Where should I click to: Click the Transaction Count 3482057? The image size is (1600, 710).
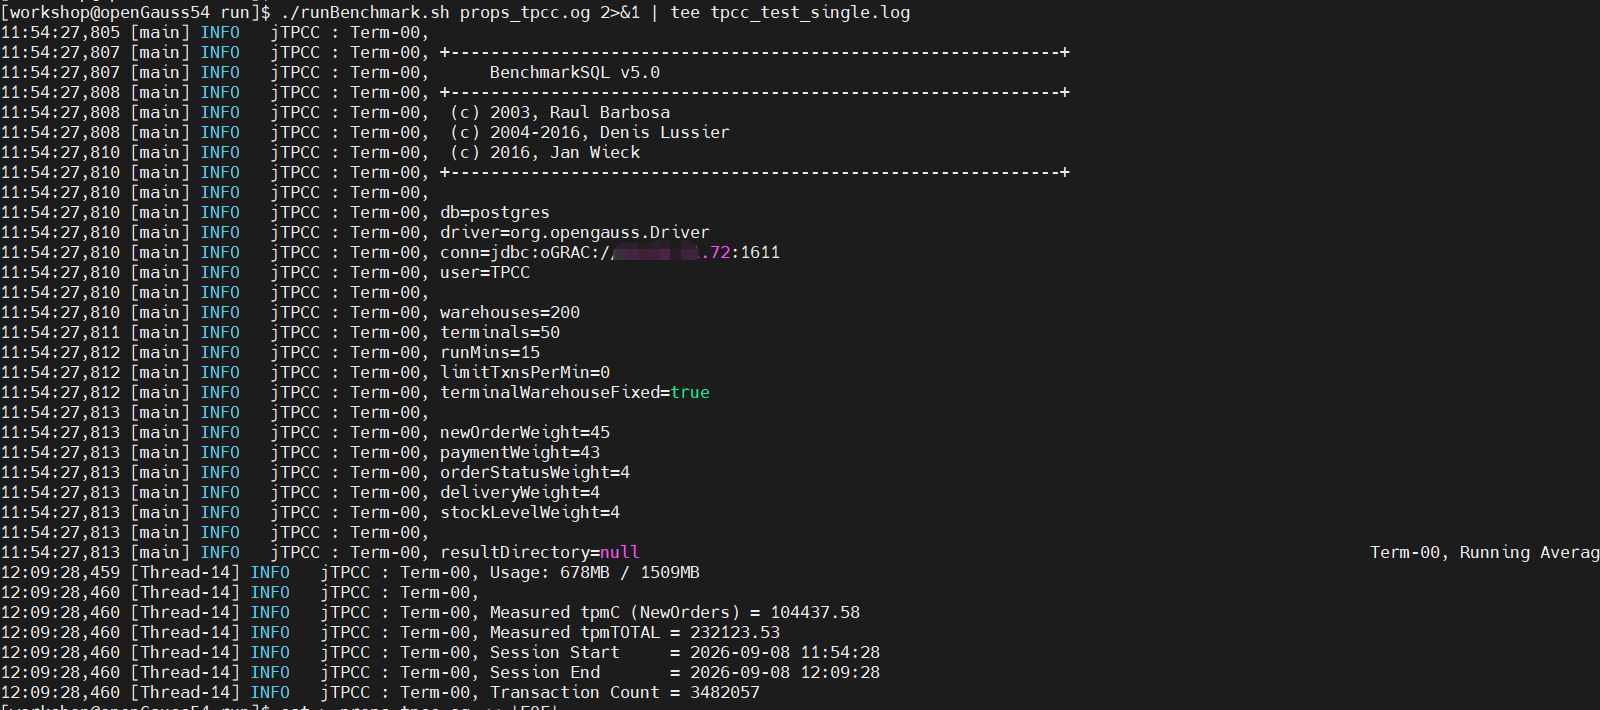point(625,692)
